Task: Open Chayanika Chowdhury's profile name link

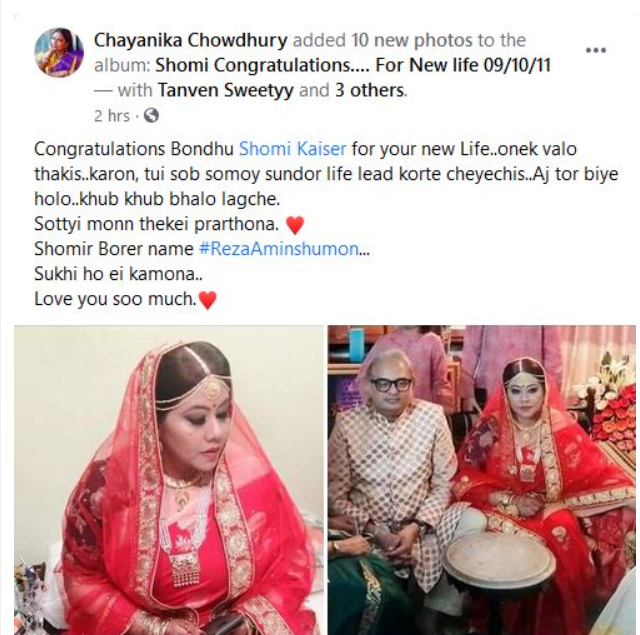Action: pos(191,40)
